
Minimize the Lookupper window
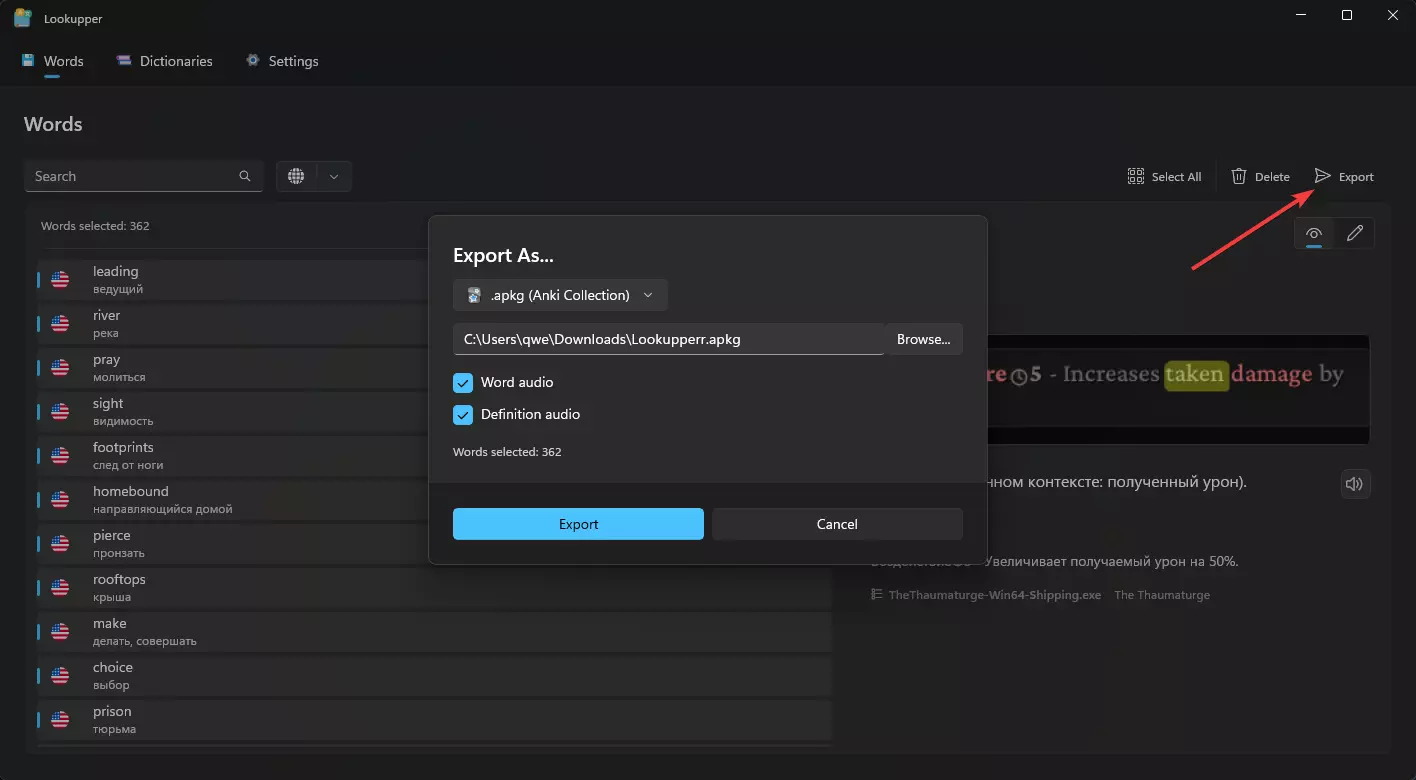tap(1301, 15)
